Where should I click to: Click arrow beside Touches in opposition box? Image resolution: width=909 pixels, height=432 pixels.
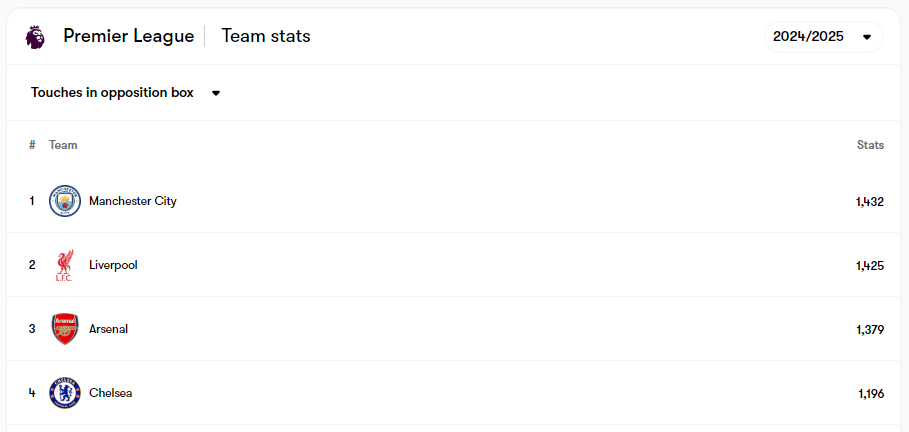point(216,93)
